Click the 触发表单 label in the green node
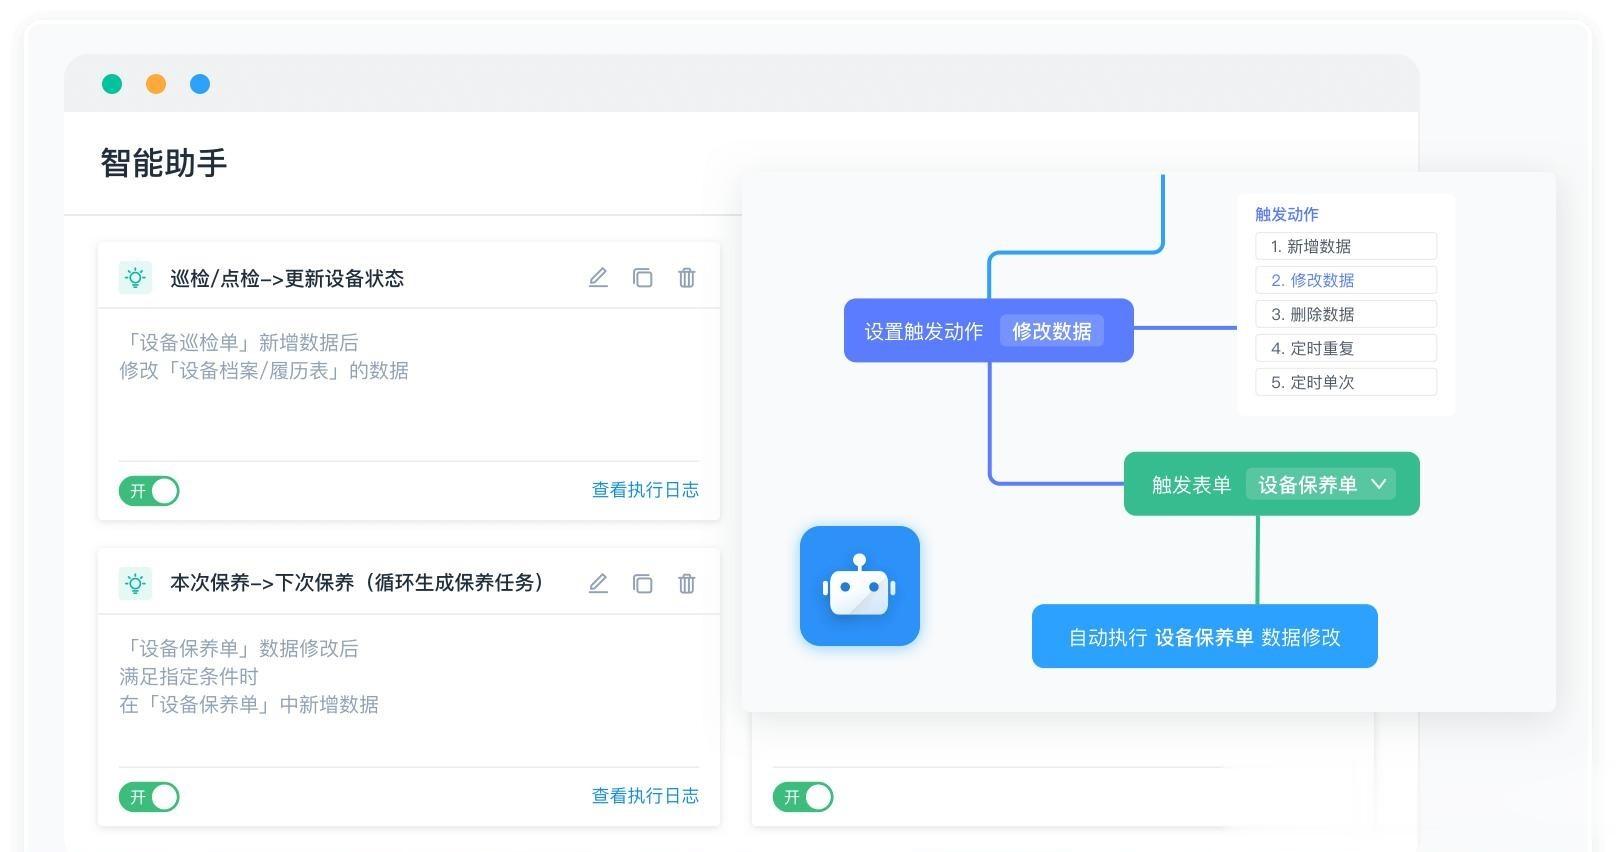The width and height of the screenshot is (1616, 852). [x=1191, y=485]
